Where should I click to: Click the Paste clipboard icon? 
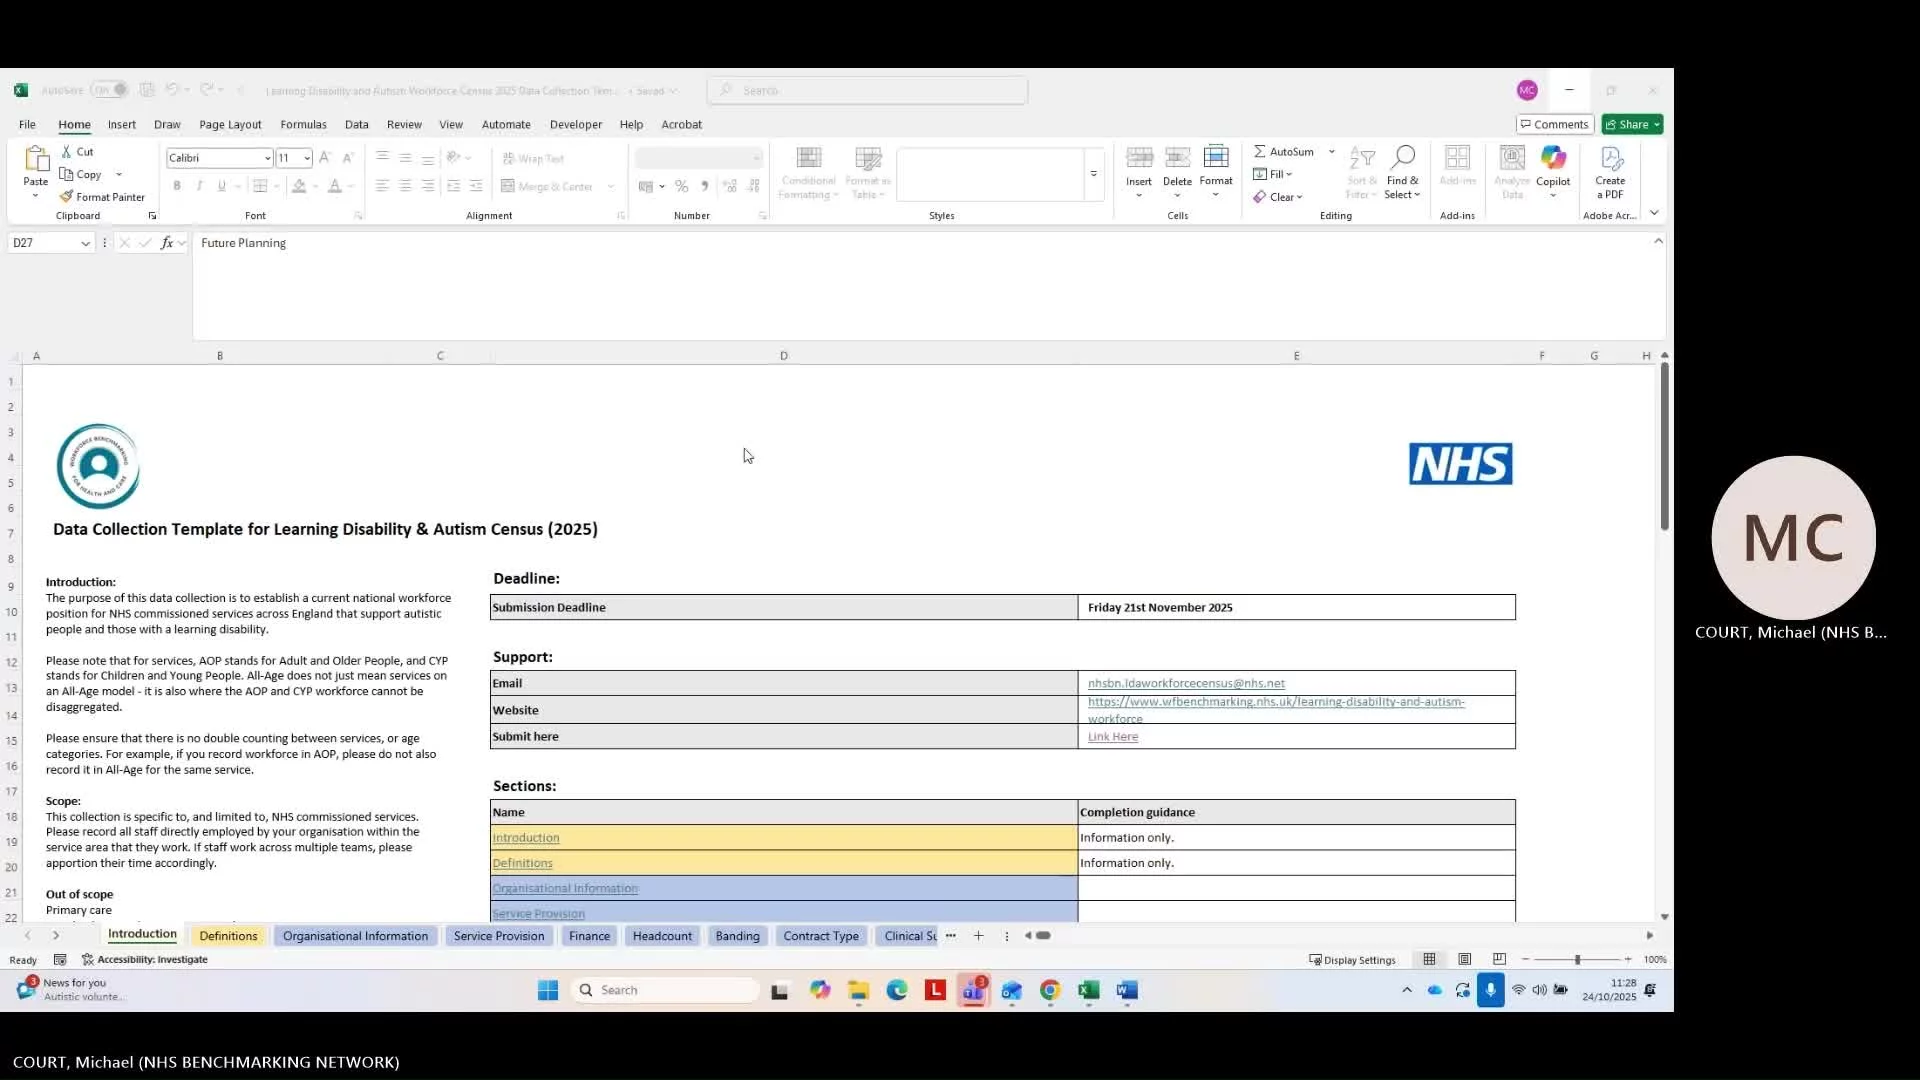(36, 160)
